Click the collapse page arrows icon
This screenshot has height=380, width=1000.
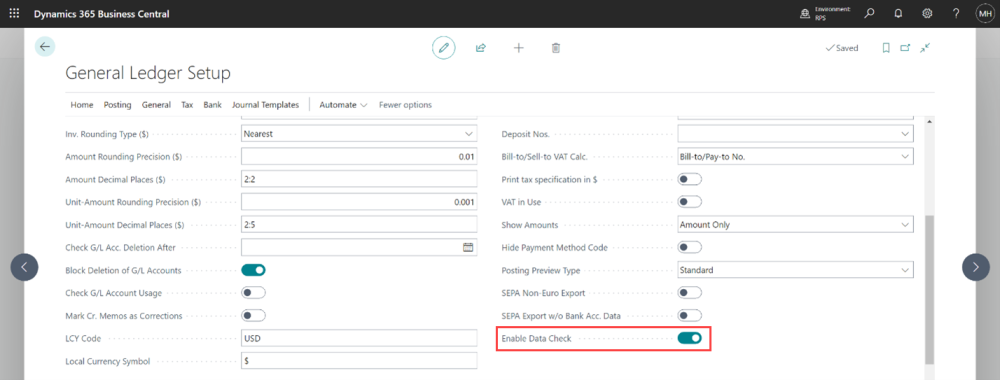(925, 48)
